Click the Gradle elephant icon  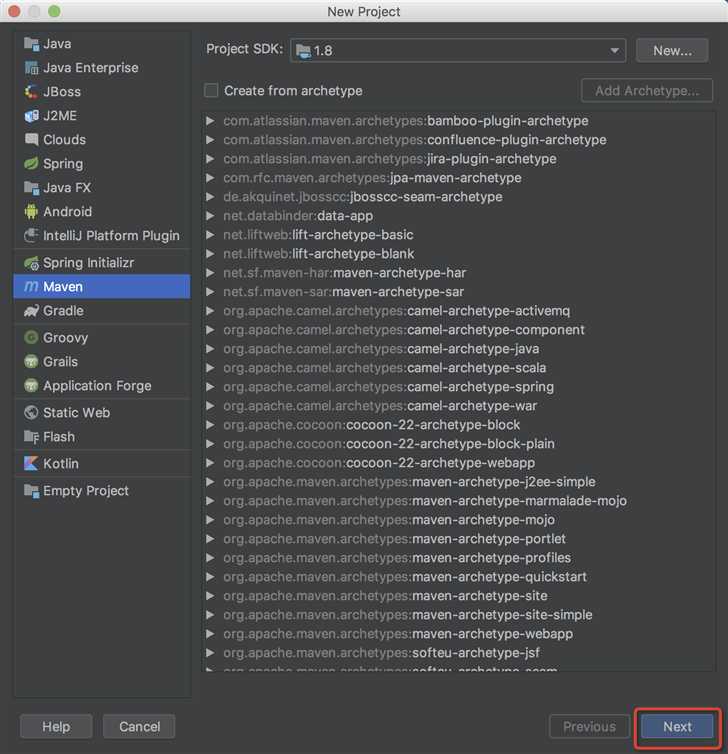(x=31, y=311)
